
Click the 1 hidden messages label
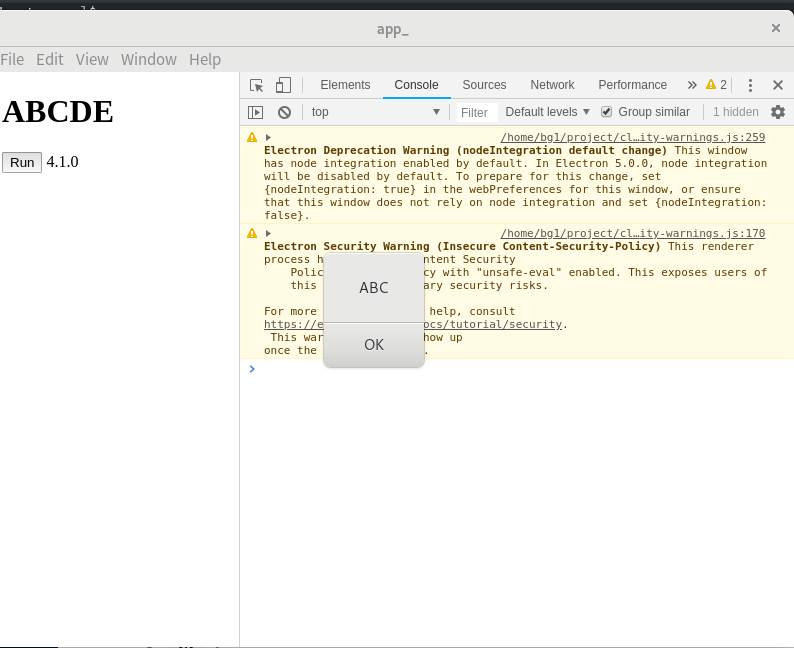735,112
